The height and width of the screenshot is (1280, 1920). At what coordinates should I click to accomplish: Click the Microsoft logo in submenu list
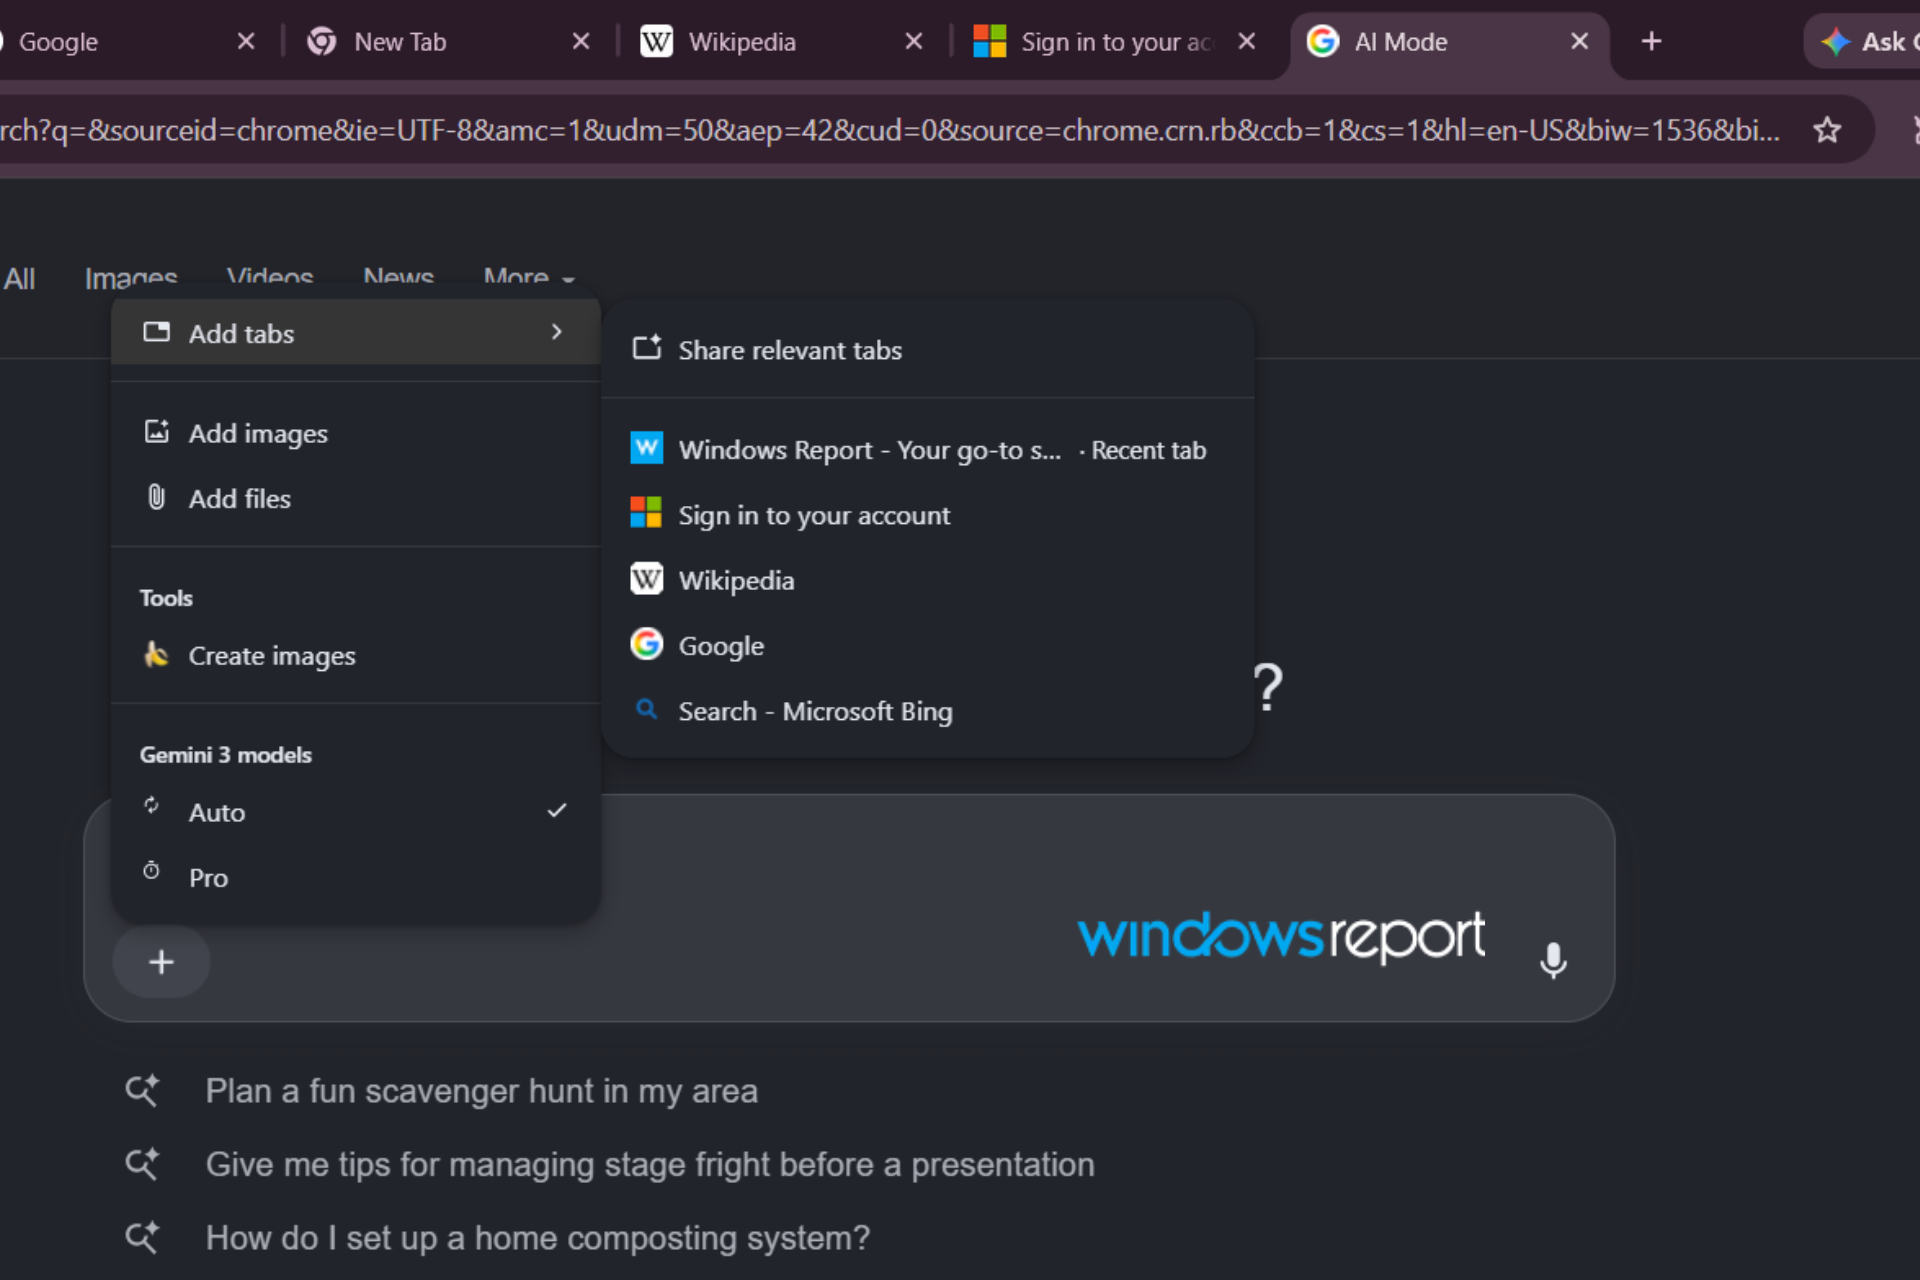(646, 512)
